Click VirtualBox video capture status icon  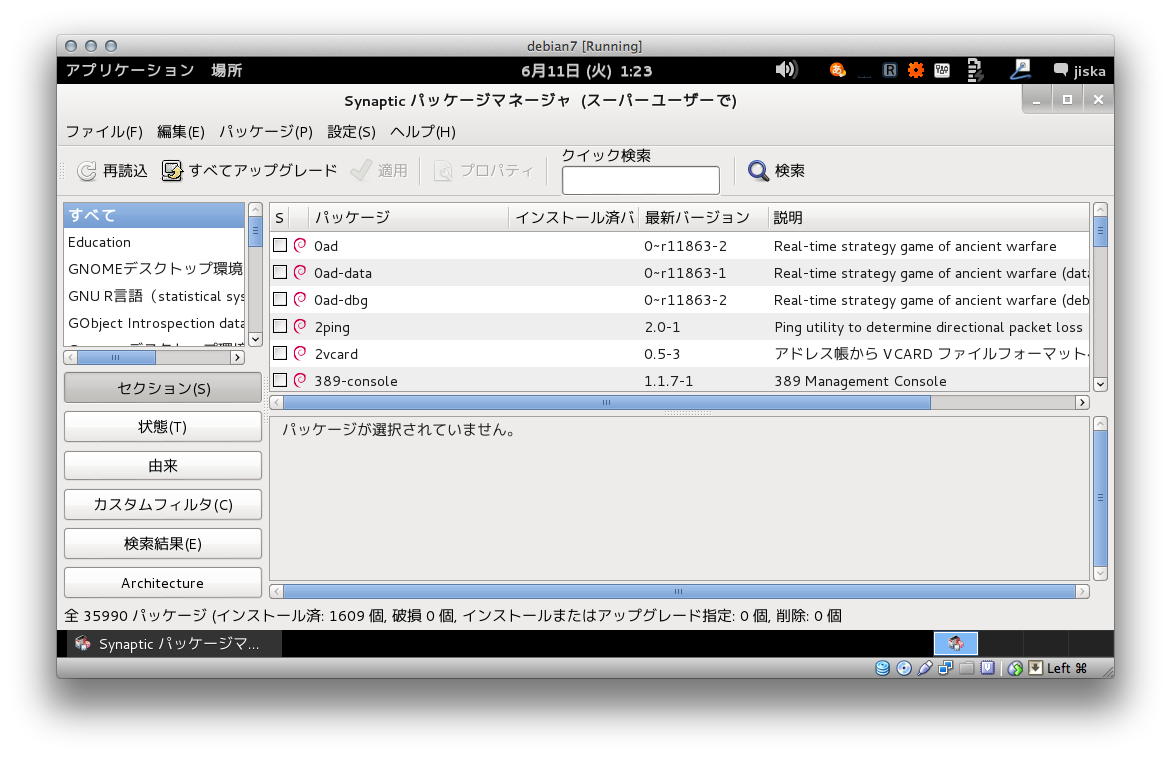[x=987, y=668]
